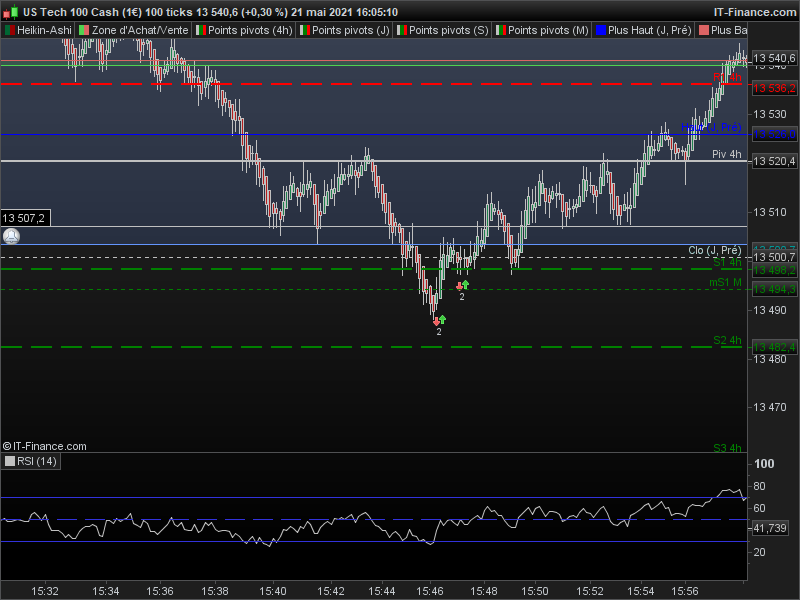Screen dimensions: 800x600
Task: Click the green price tag 13 498,2
Action: [x=774, y=270]
